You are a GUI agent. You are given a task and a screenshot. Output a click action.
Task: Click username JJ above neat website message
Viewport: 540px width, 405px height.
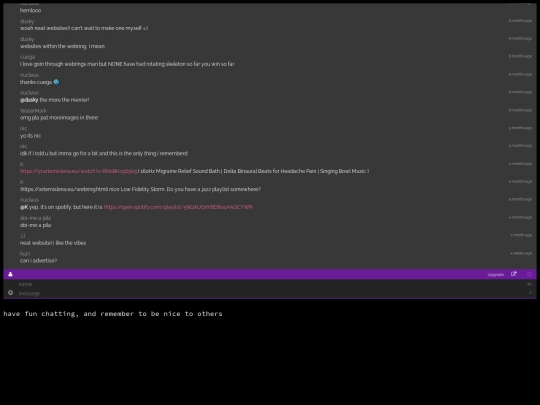coord(22,236)
